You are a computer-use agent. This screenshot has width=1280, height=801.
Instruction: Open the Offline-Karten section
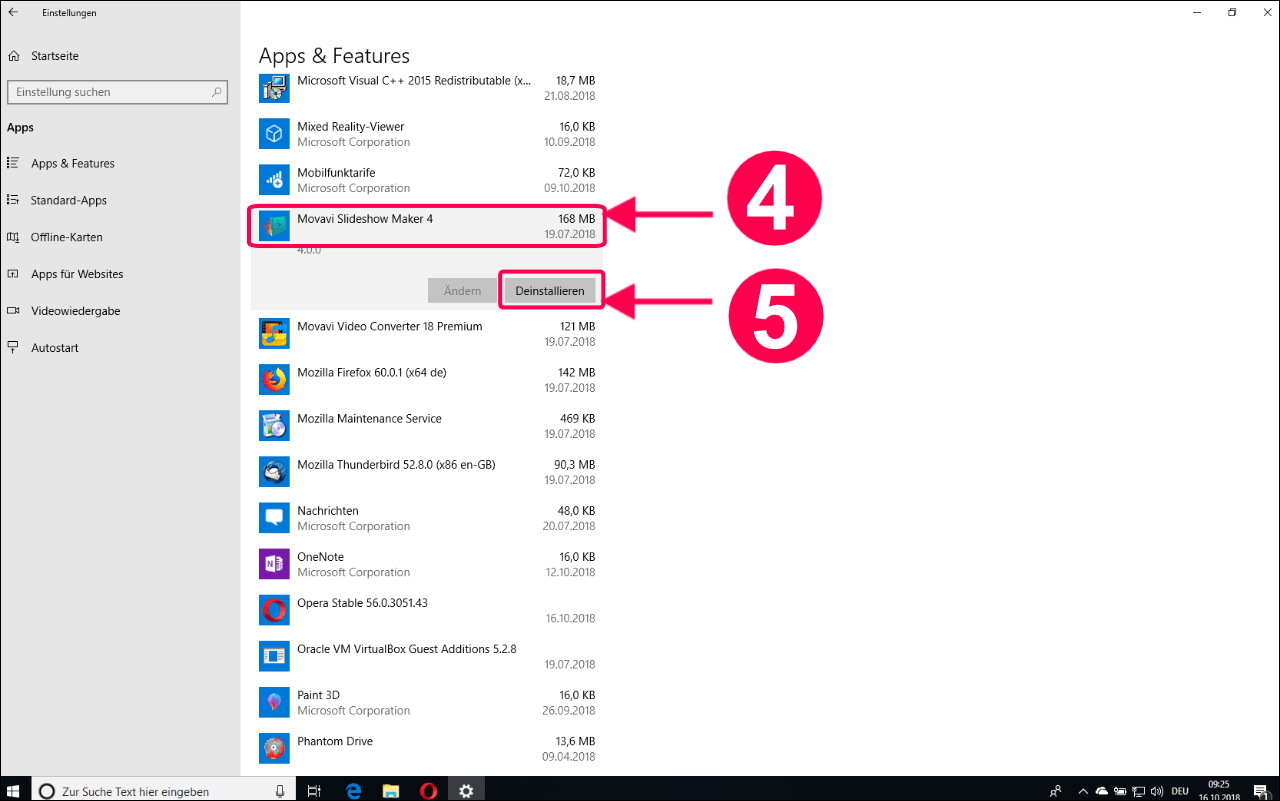pos(66,237)
